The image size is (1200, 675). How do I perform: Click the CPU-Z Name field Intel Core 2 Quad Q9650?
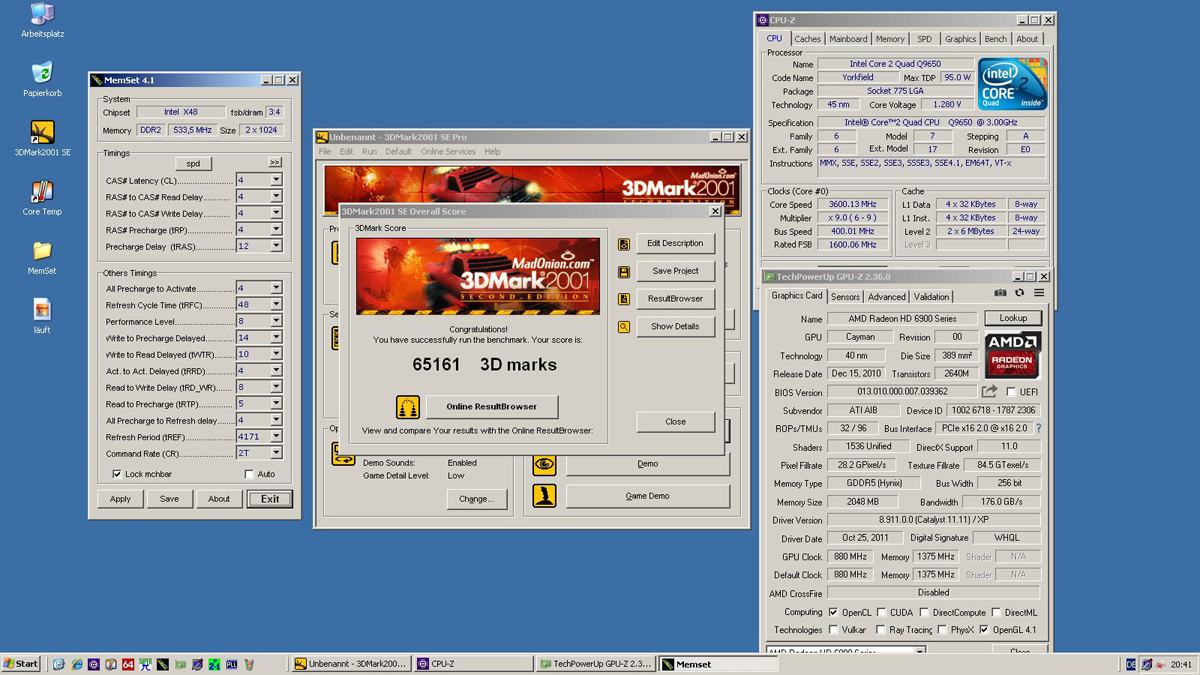pyautogui.click(x=896, y=64)
